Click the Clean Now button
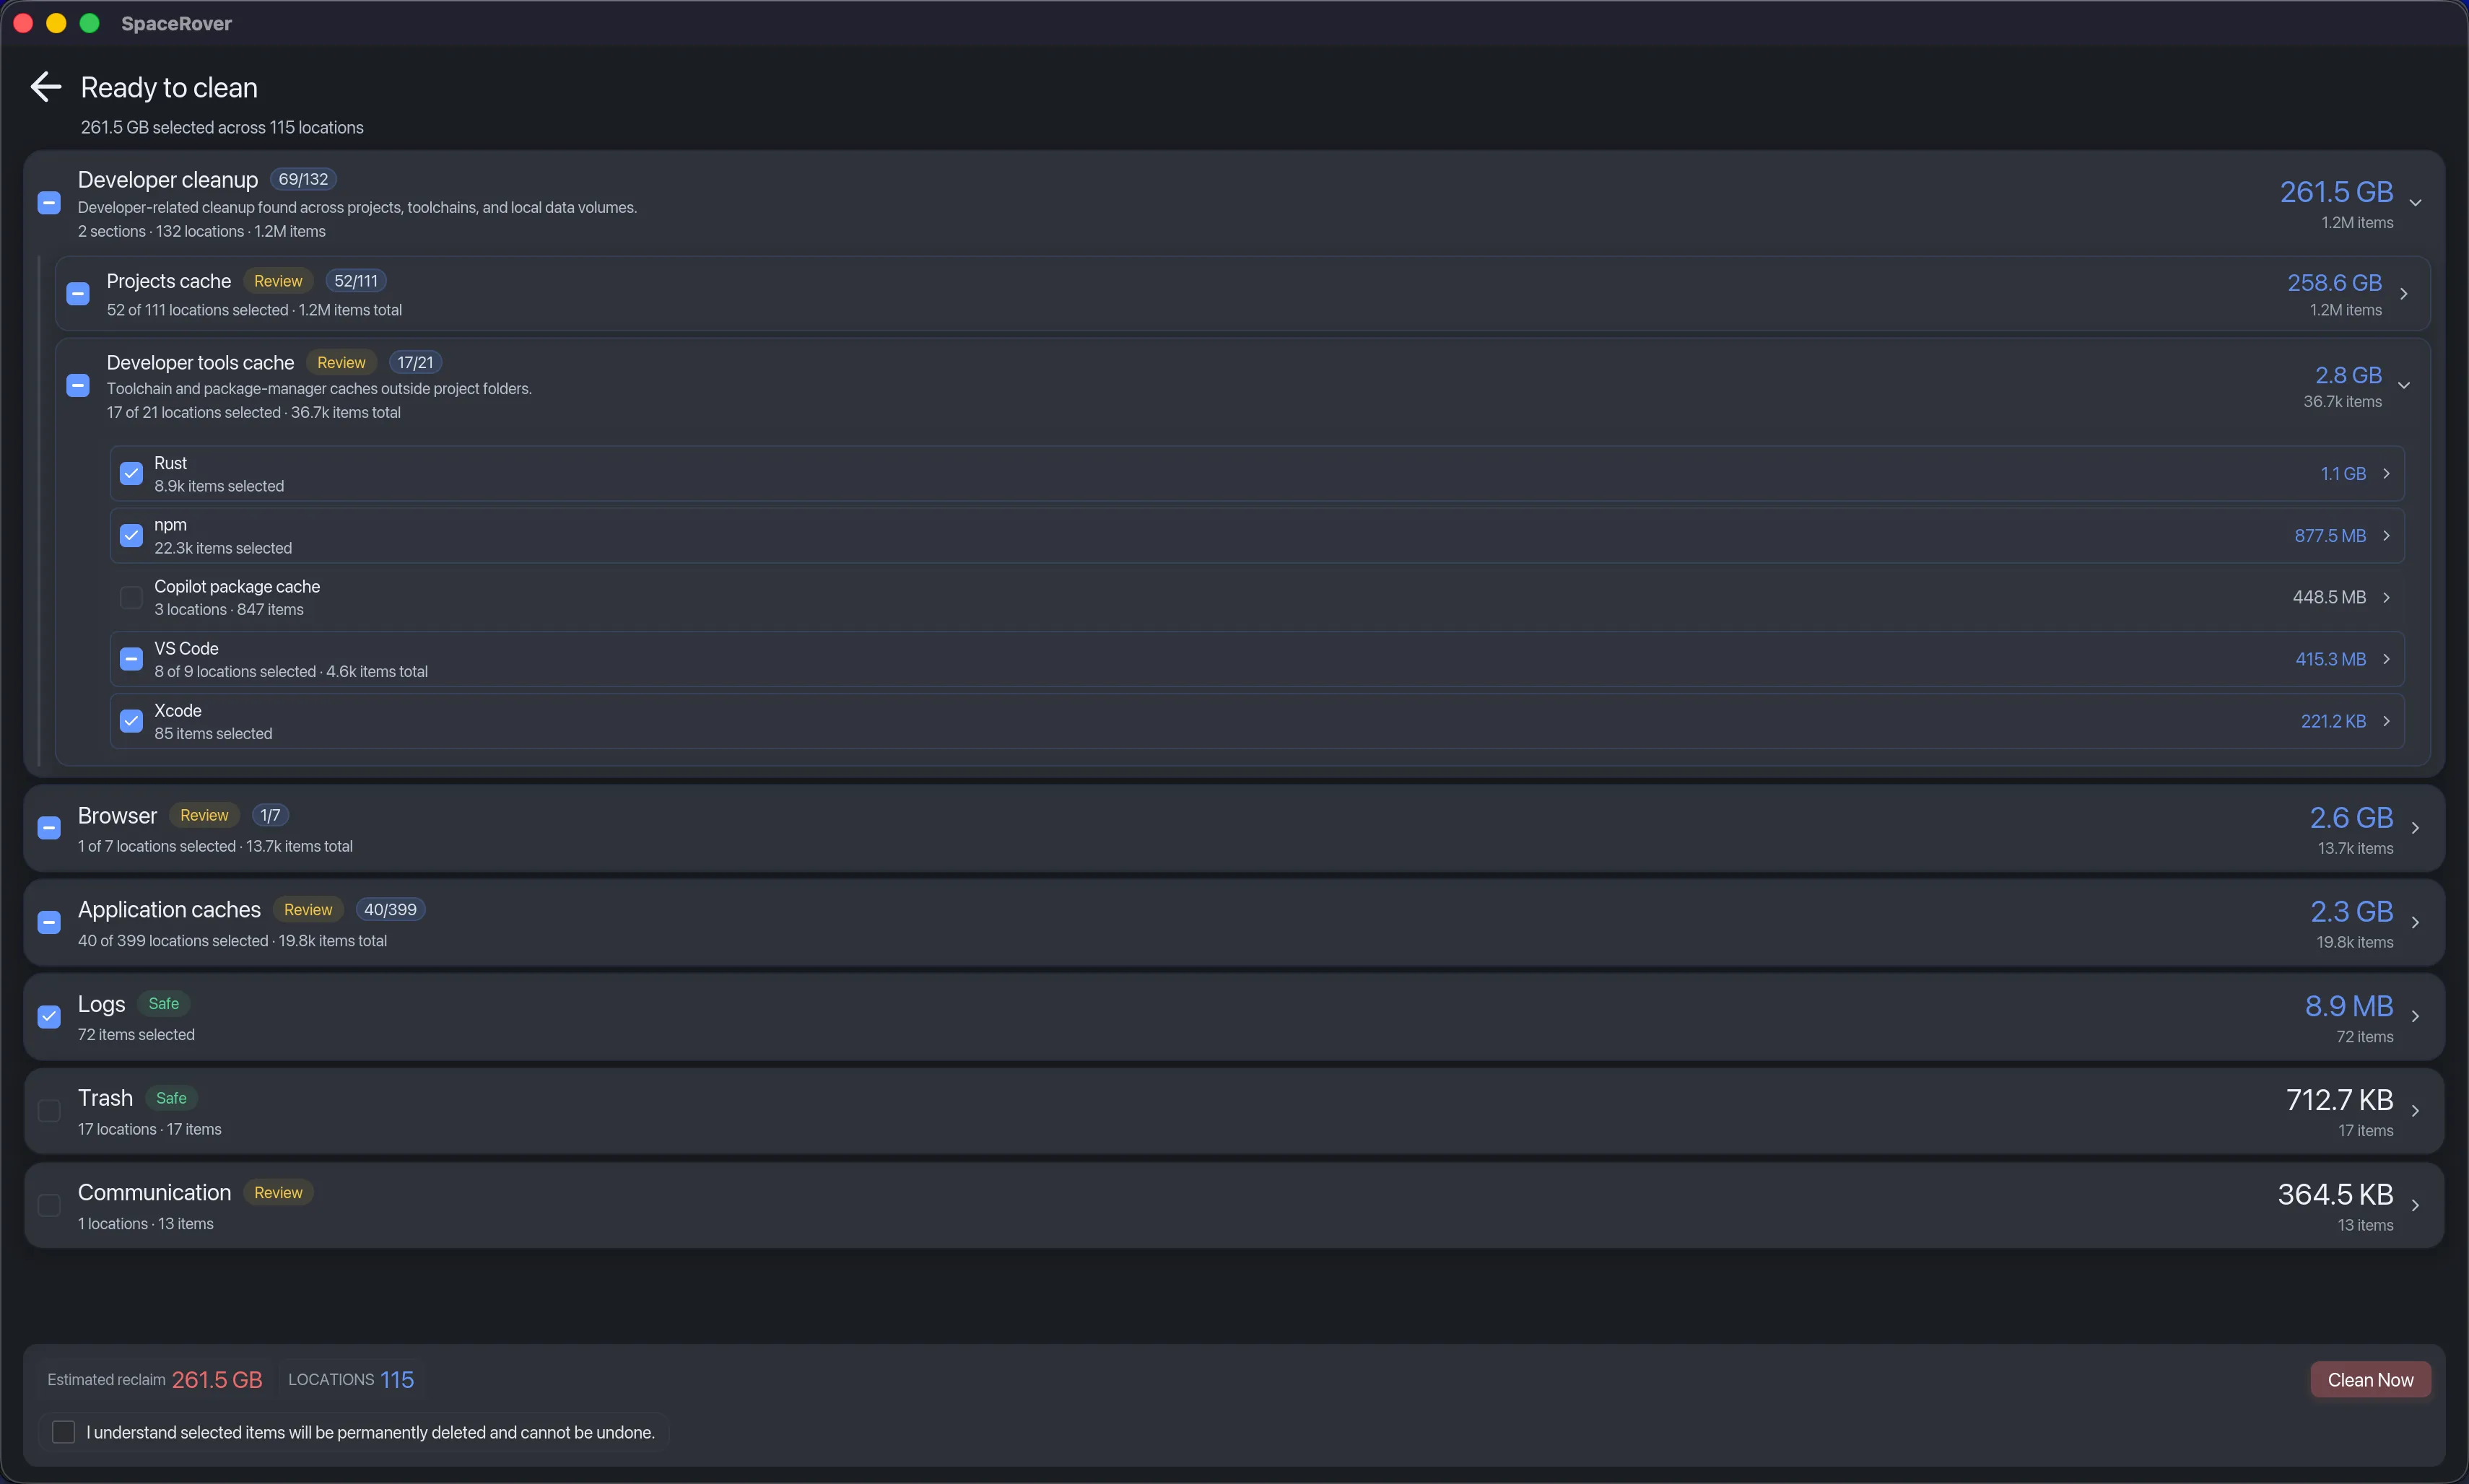Image resolution: width=2469 pixels, height=1484 pixels. 2370,1380
